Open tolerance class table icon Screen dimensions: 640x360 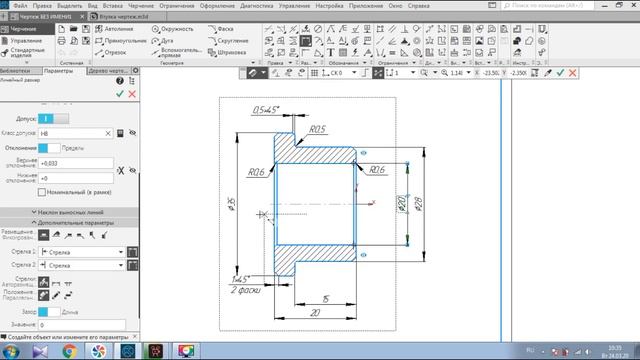click(x=120, y=133)
